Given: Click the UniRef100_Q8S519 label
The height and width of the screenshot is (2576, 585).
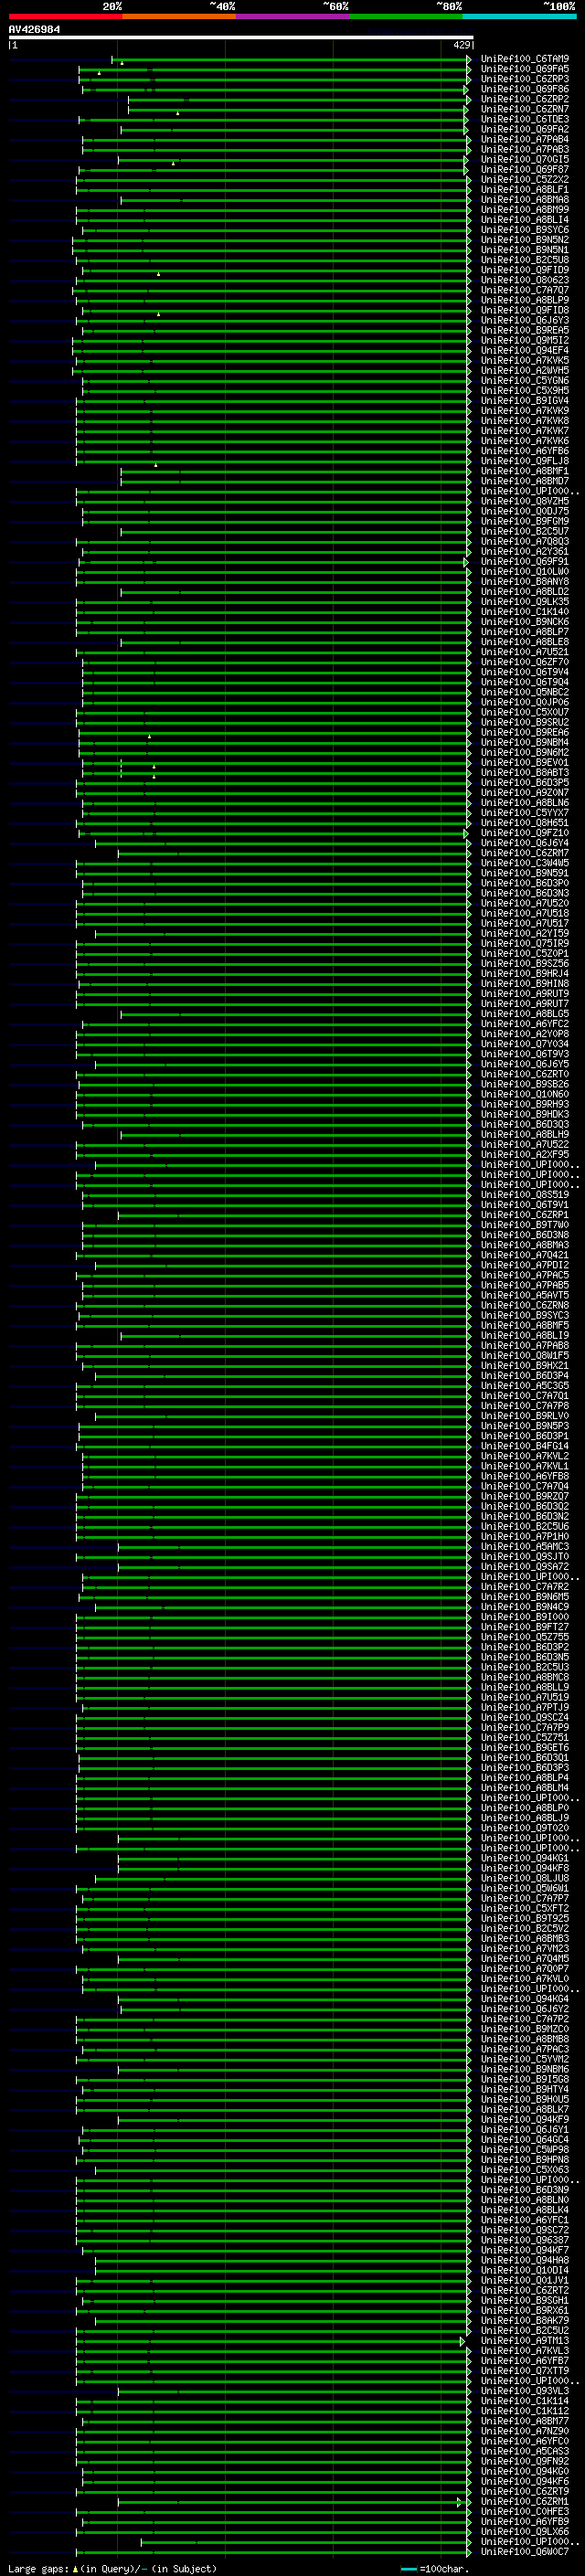Looking at the screenshot, I should tap(524, 1194).
